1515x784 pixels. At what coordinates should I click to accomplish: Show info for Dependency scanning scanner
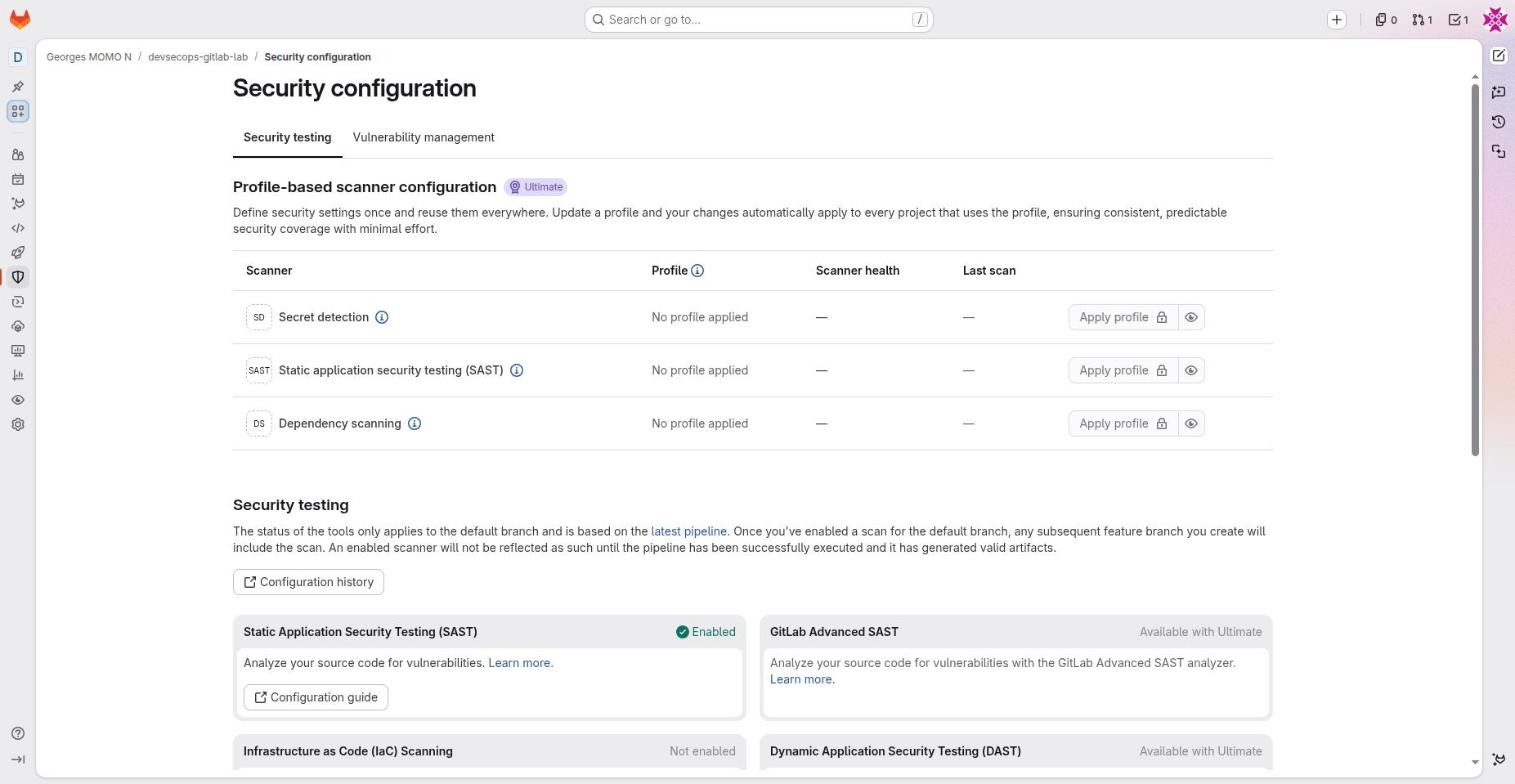point(414,423)
